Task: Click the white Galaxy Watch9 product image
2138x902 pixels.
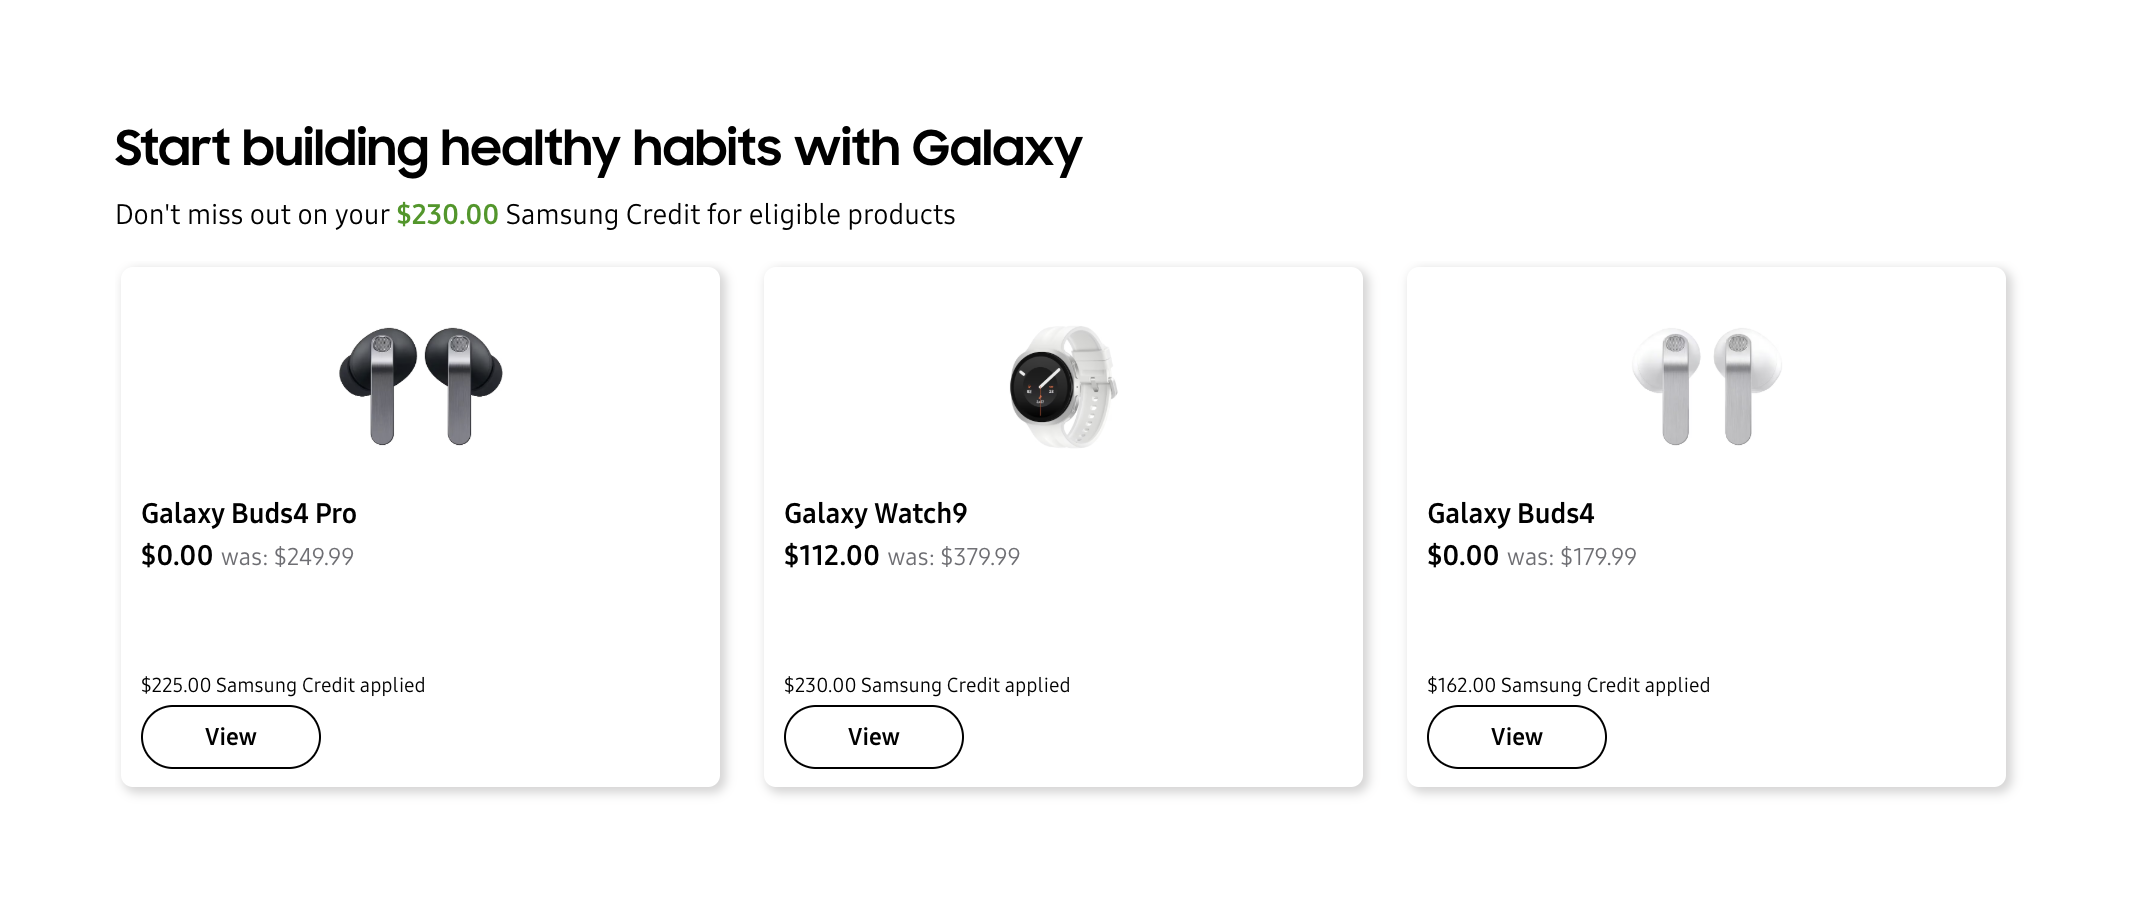Action: click(x=1063, y=386)
